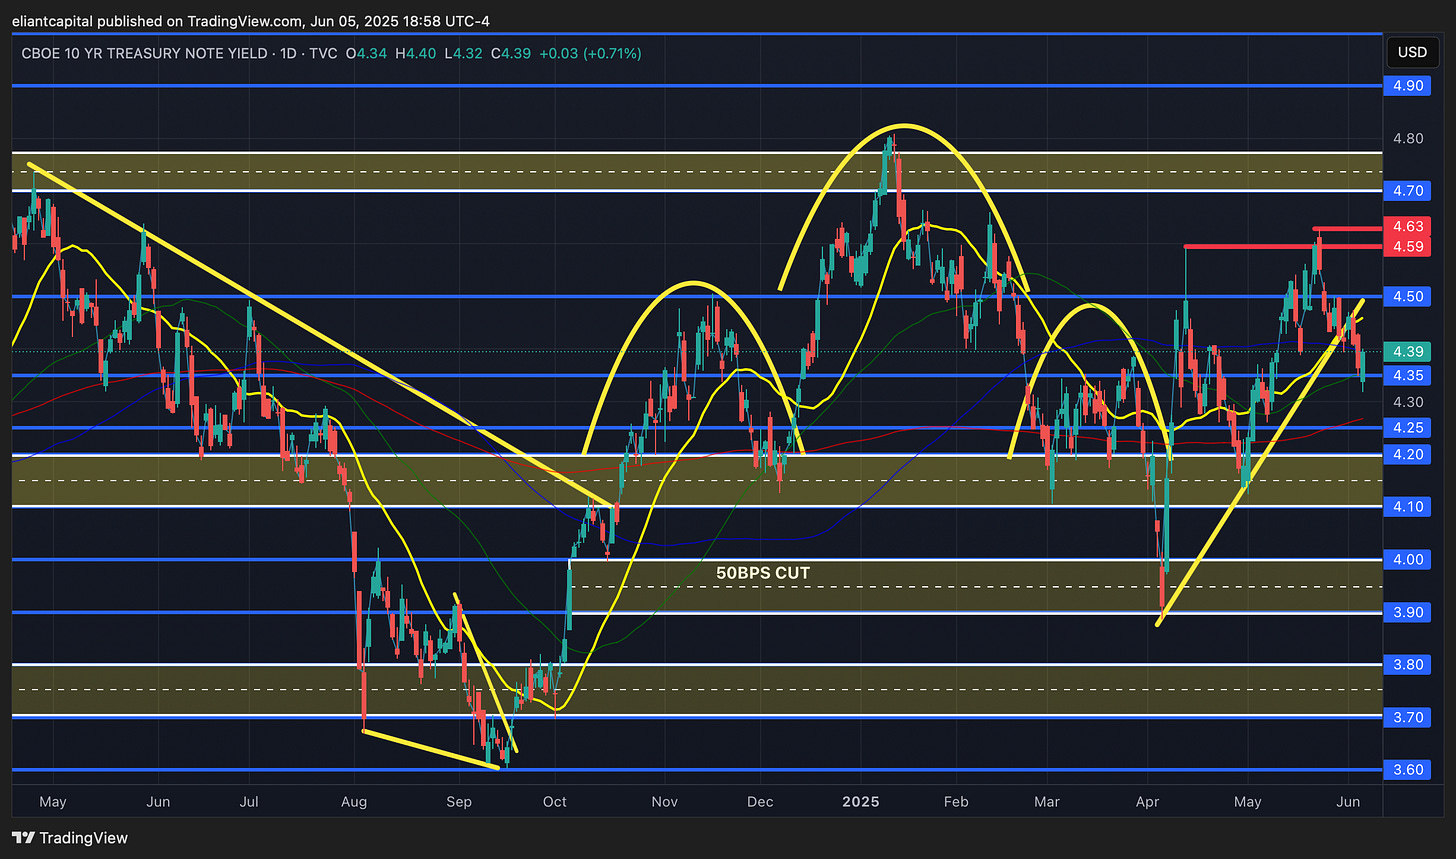This screenshot has width=1456, height=859.
Task: Click the Sep label on time axis
Action: coord(459,802)
